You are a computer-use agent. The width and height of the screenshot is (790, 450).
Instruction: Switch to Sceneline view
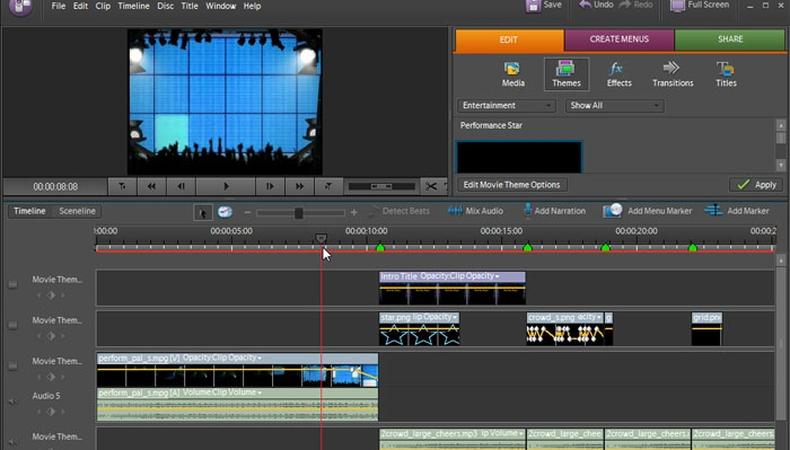(77, 211)
